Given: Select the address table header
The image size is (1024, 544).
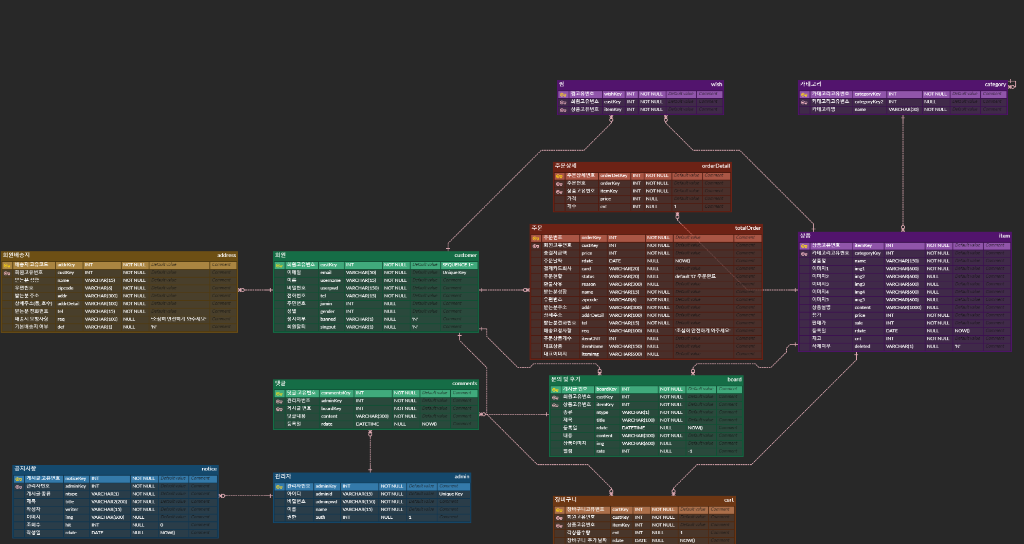Looking at the screenshot, I should pos(119,255).
